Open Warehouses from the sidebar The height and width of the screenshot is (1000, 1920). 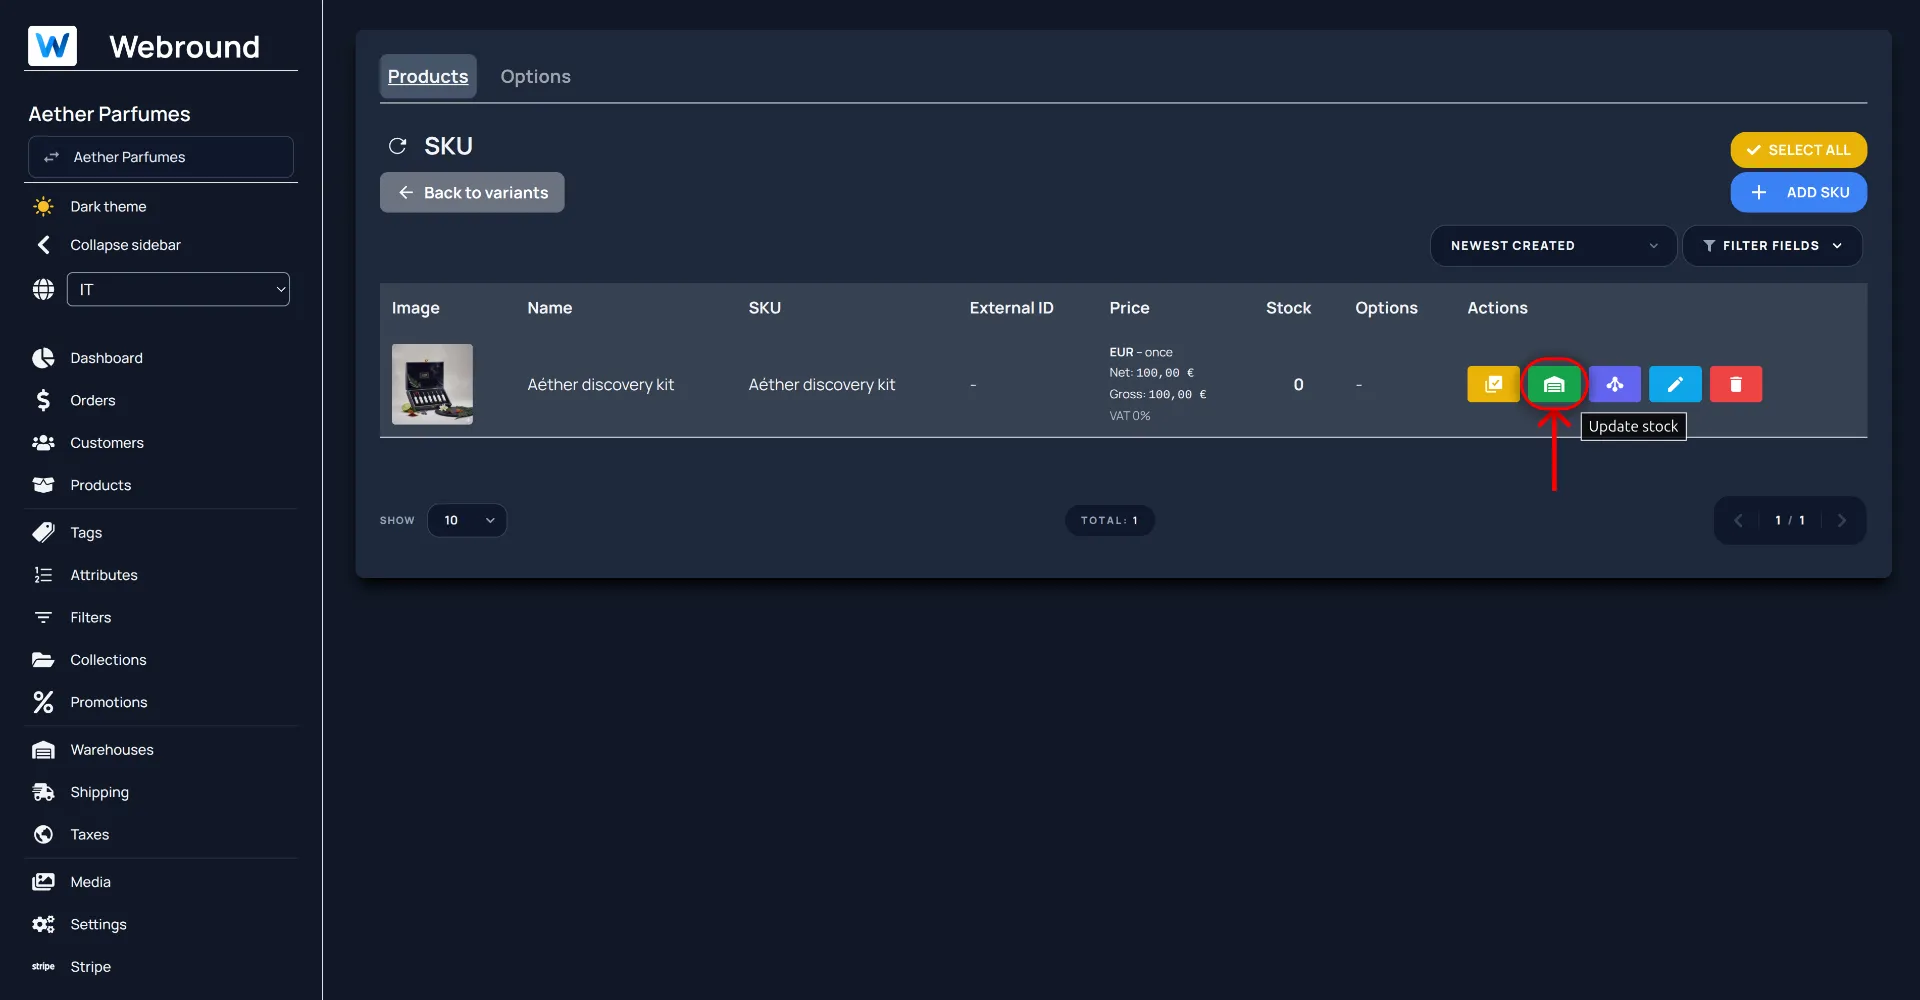[x=111, y=750]
